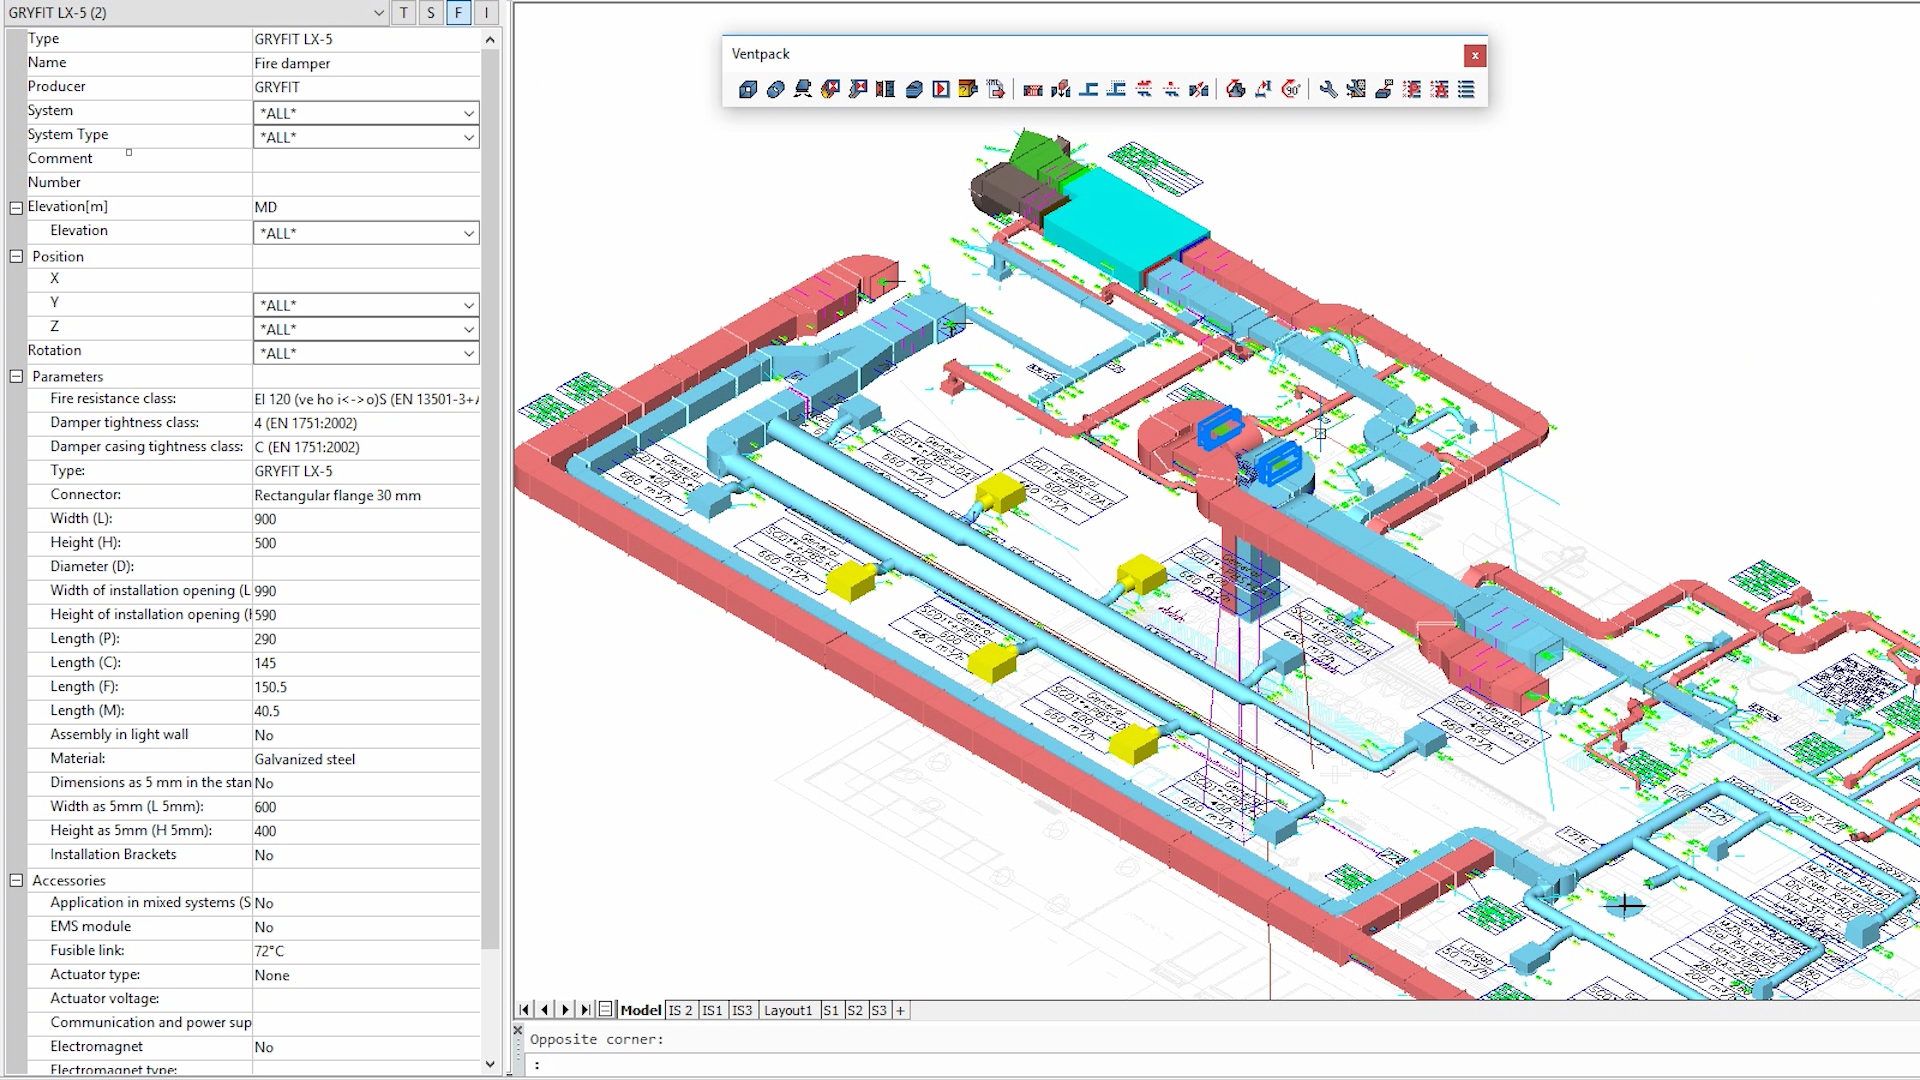Open the System Type dropdown

(x=468, y=137)
